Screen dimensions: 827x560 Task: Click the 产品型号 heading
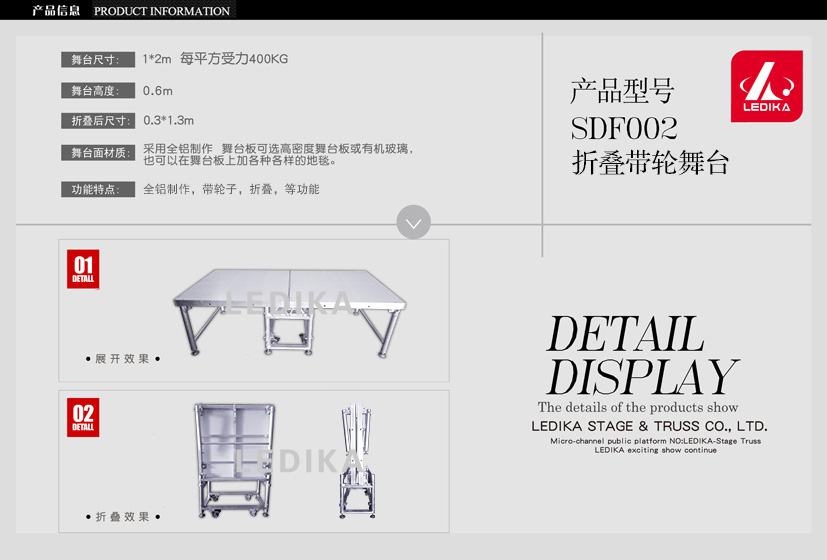pos(622,91)
